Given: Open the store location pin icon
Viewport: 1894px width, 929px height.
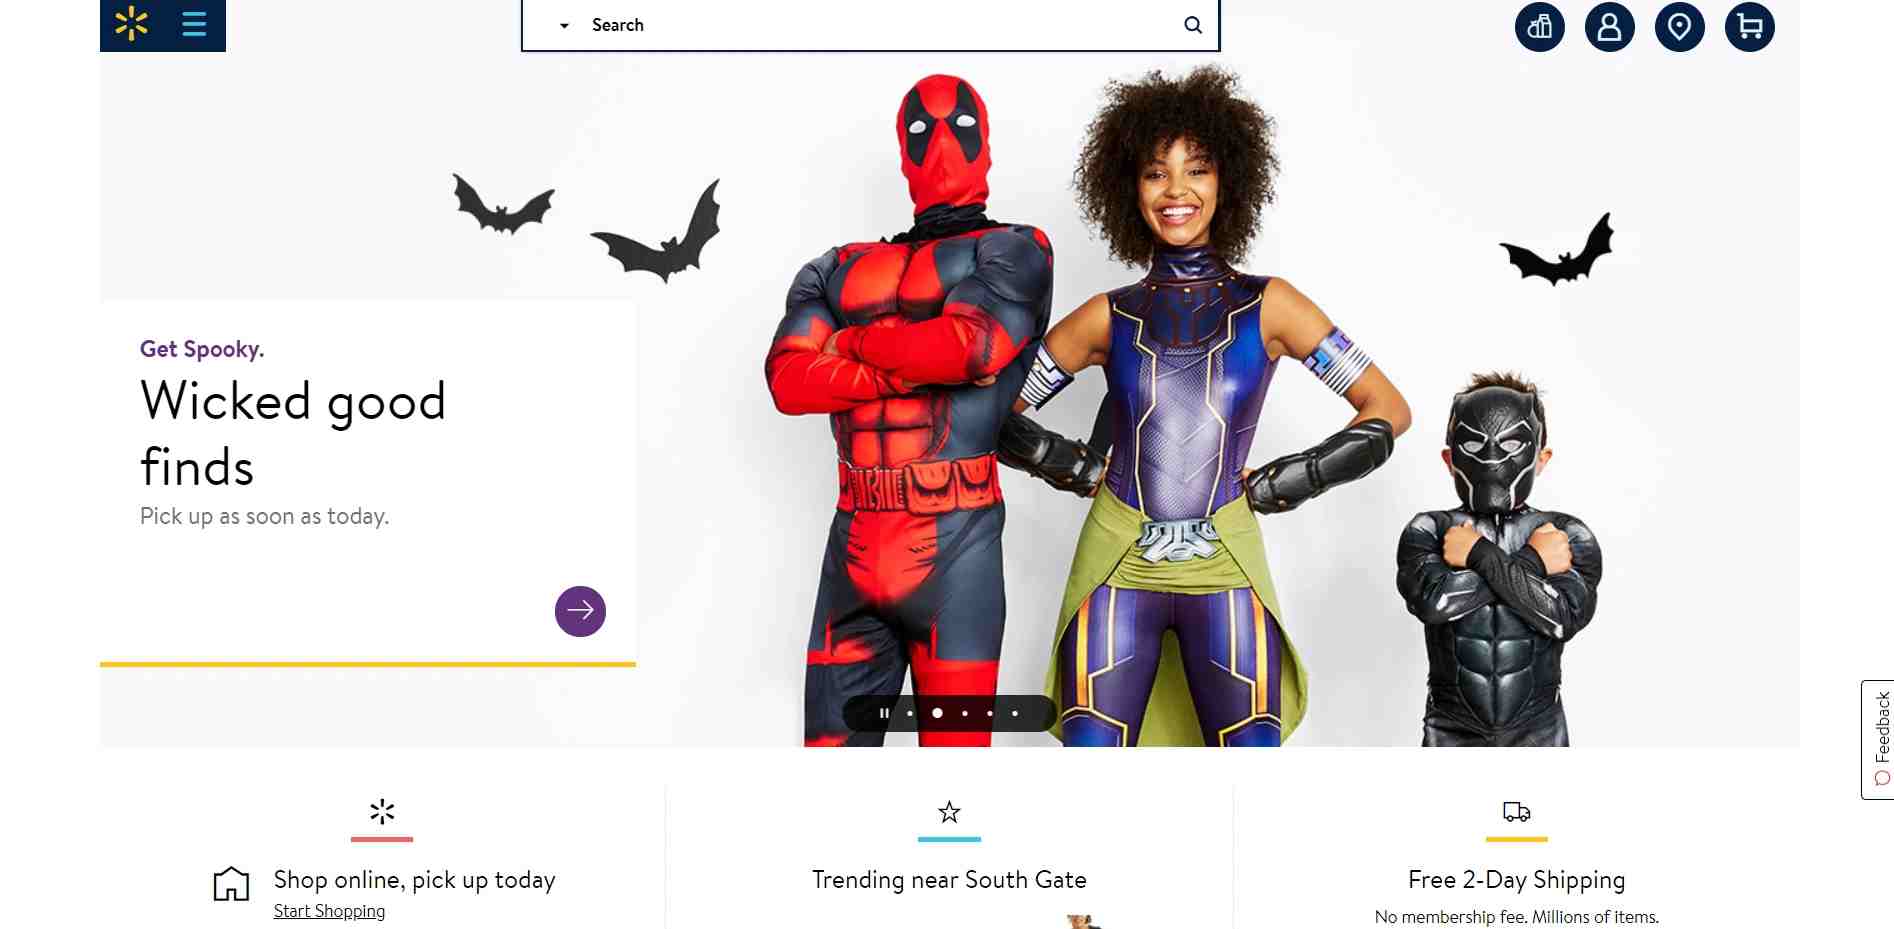Looking at the screenshot, I should pyautogui.click(x=1680, y=26).
